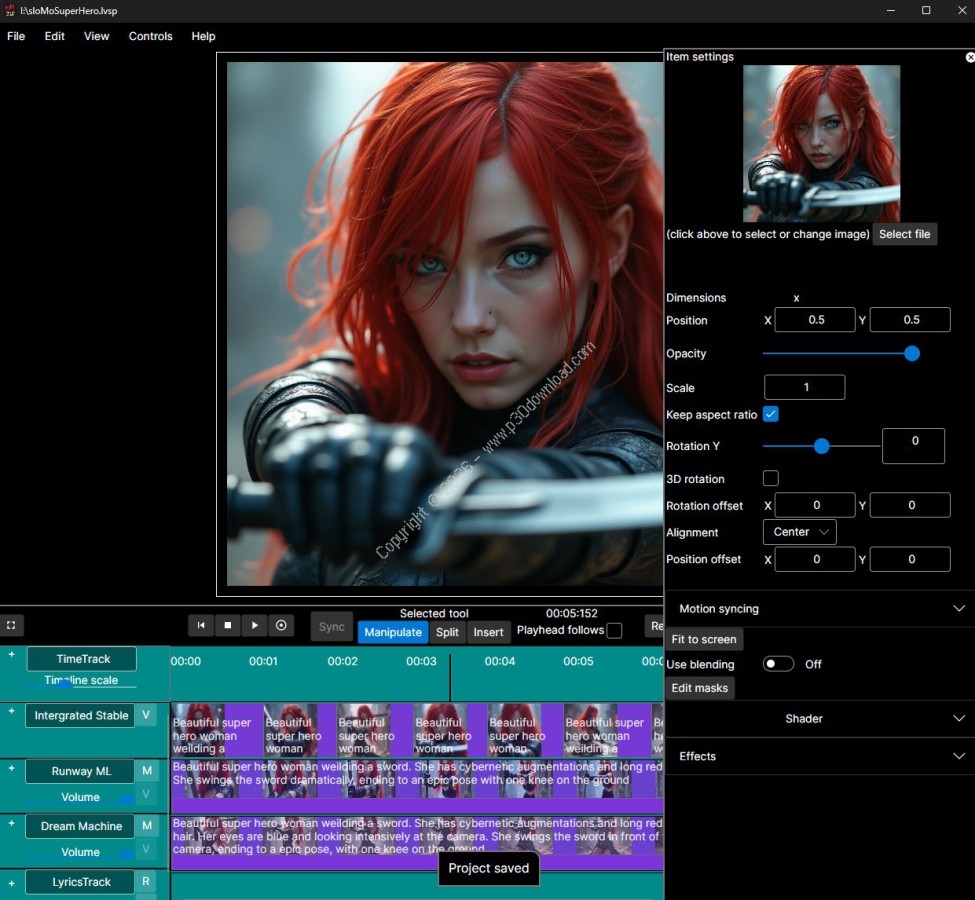The height and width of the screenshot is (900, 975).
Task: Enable the Playhead follows checkbox
Action: point(614,631)
